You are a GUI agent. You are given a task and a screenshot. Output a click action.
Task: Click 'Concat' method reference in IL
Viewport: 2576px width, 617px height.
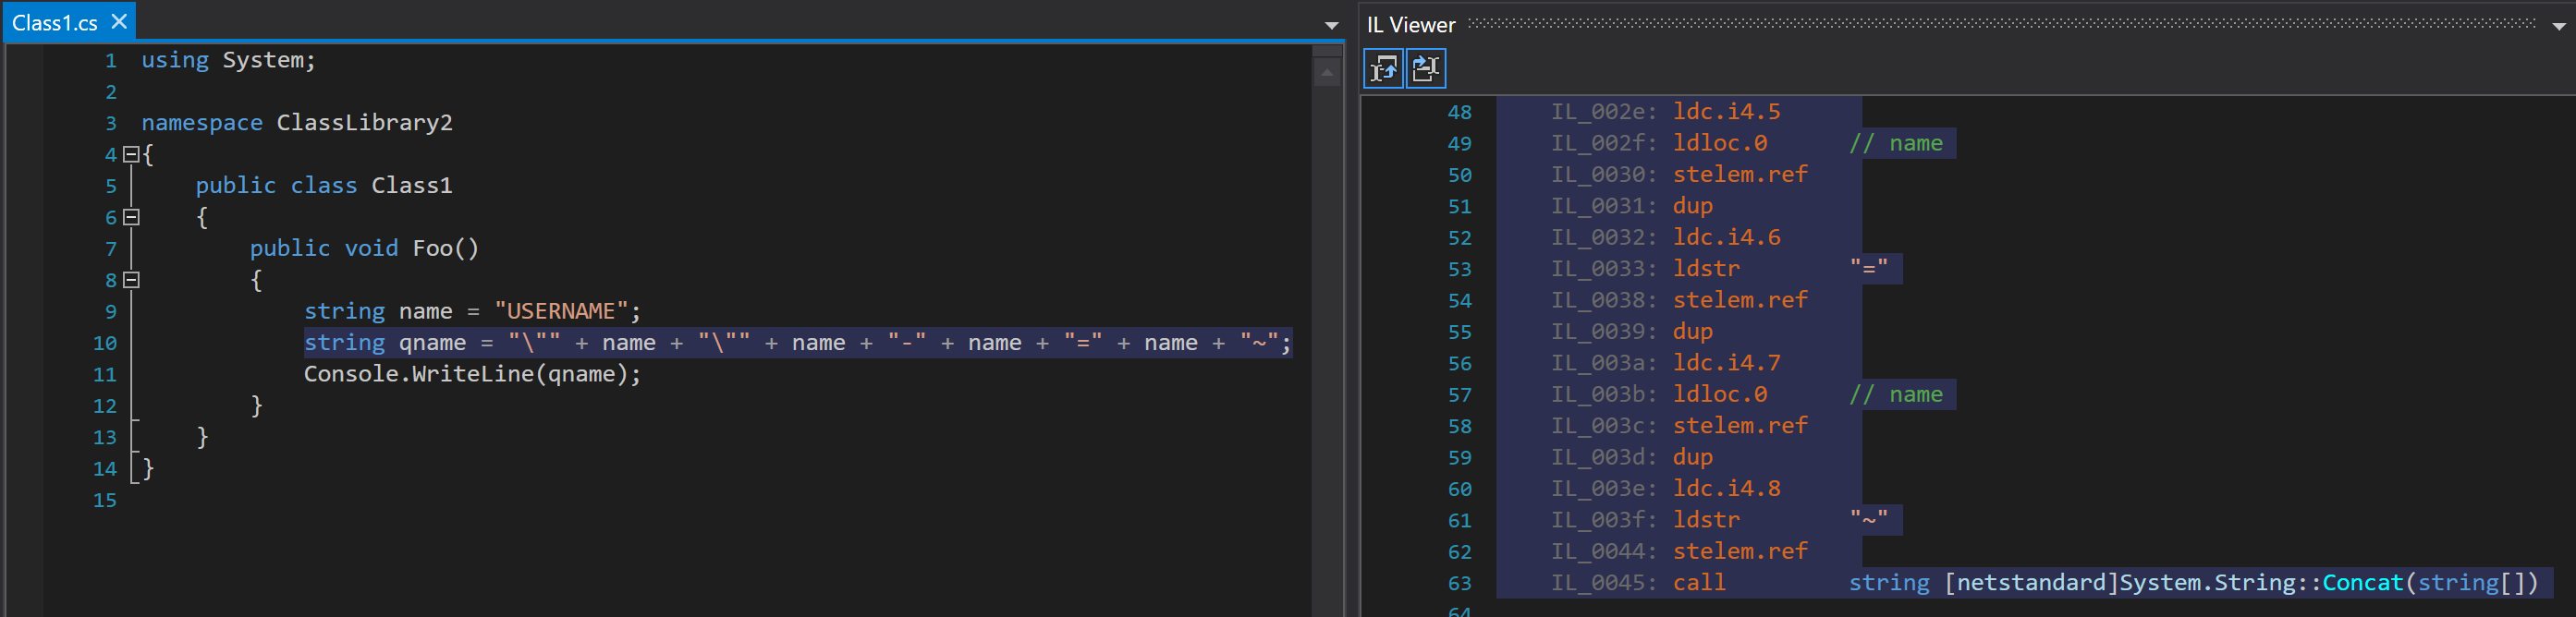coord(2362,582)
